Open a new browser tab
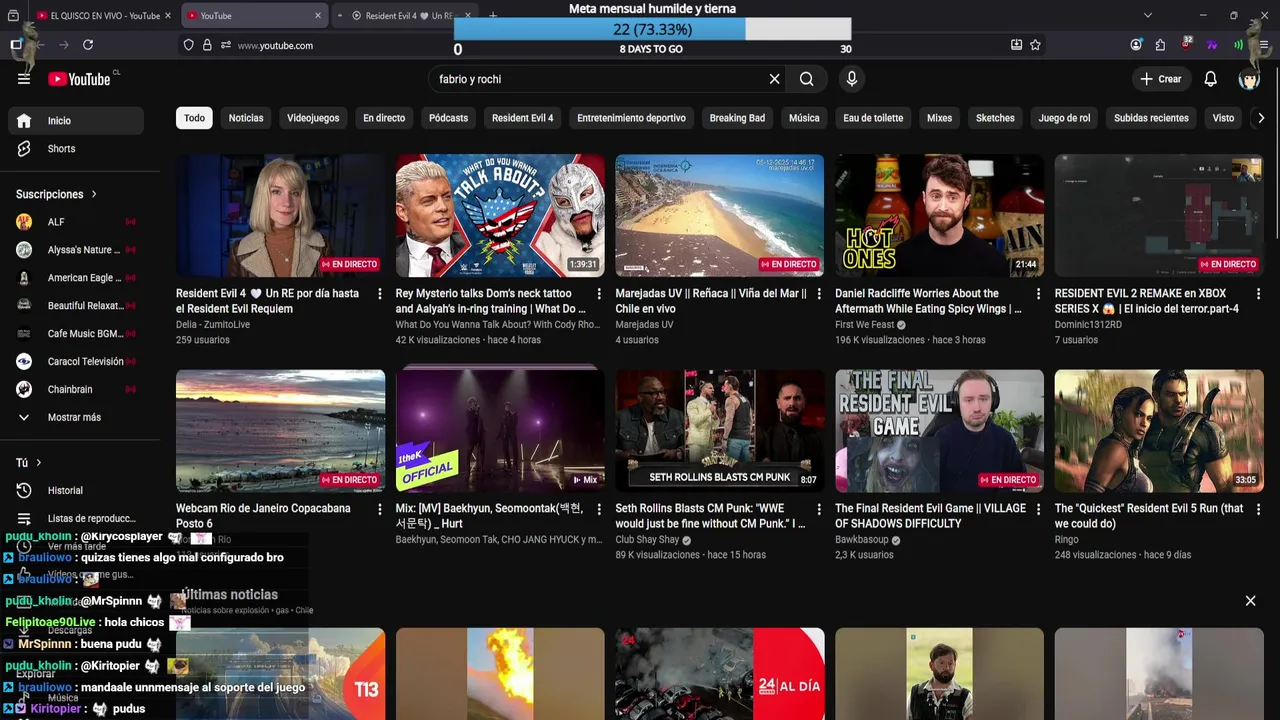The width and height of the screenshot is (1280, 720). coord(493,15)
